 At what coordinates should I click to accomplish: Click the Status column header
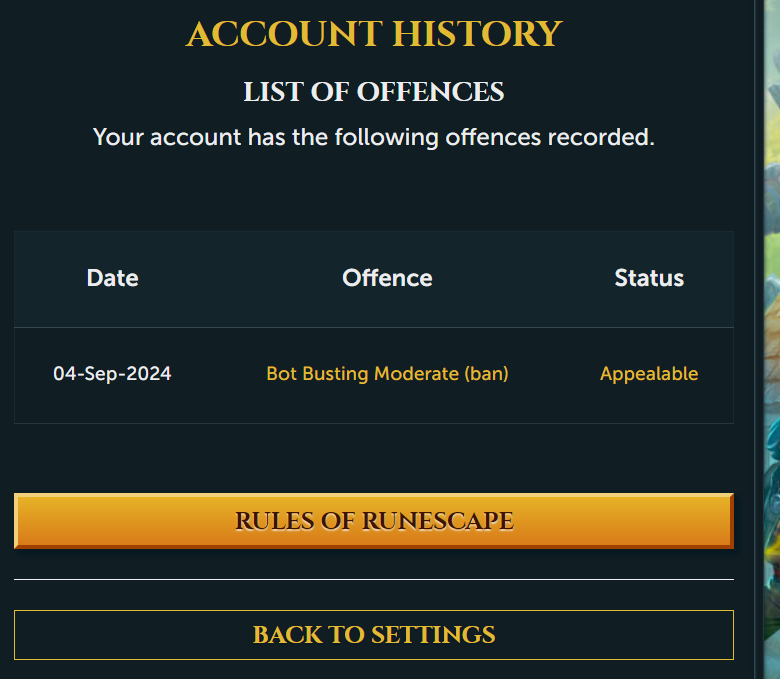coord(649,278)
